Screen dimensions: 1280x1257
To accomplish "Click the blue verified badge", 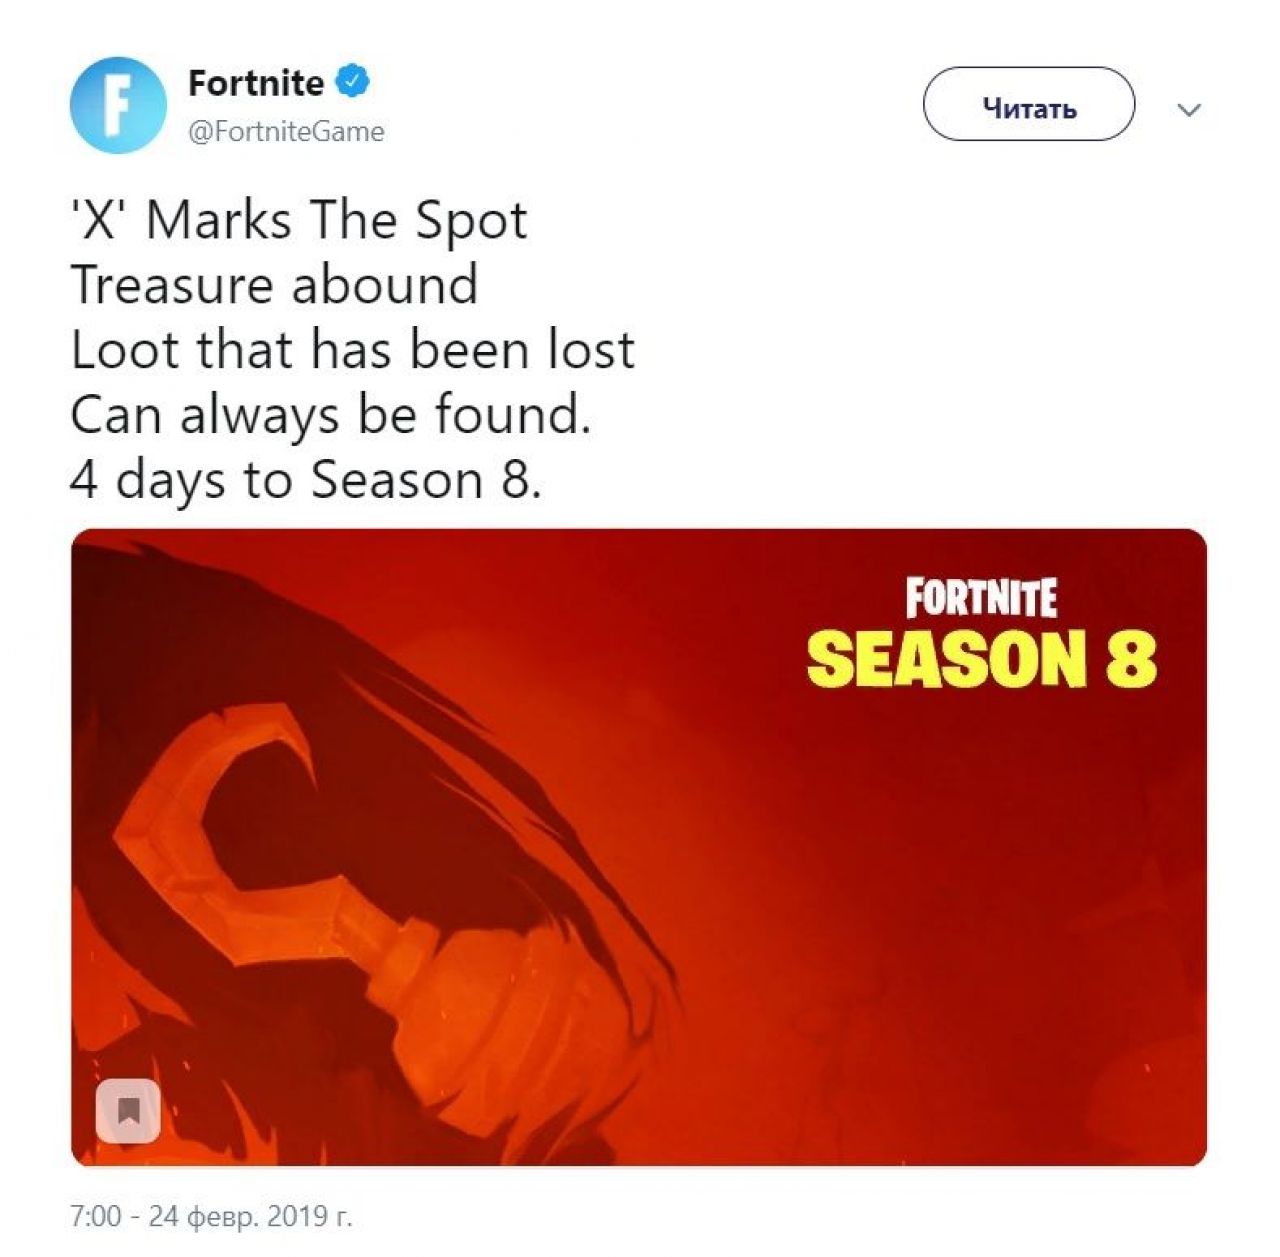I will click(352, 82).
